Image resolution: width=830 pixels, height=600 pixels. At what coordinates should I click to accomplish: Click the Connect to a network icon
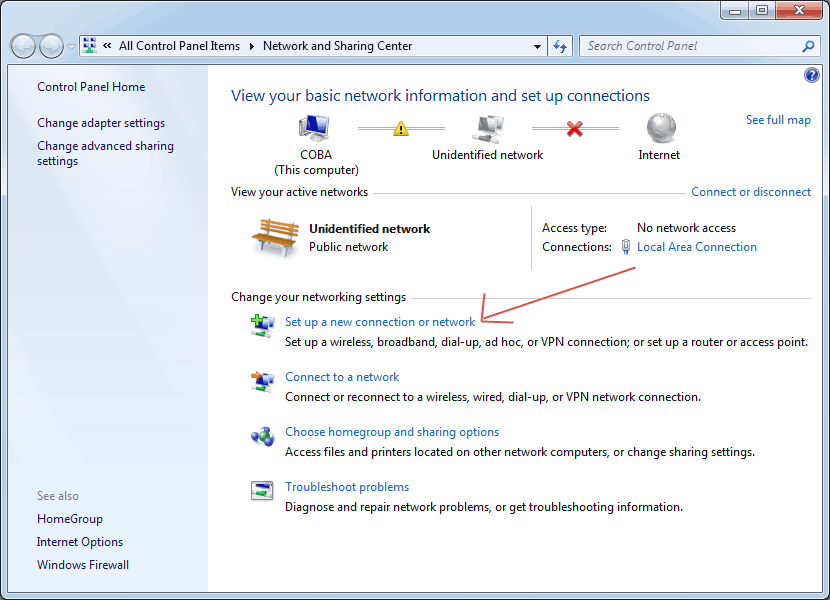click(x=263, y=381)
